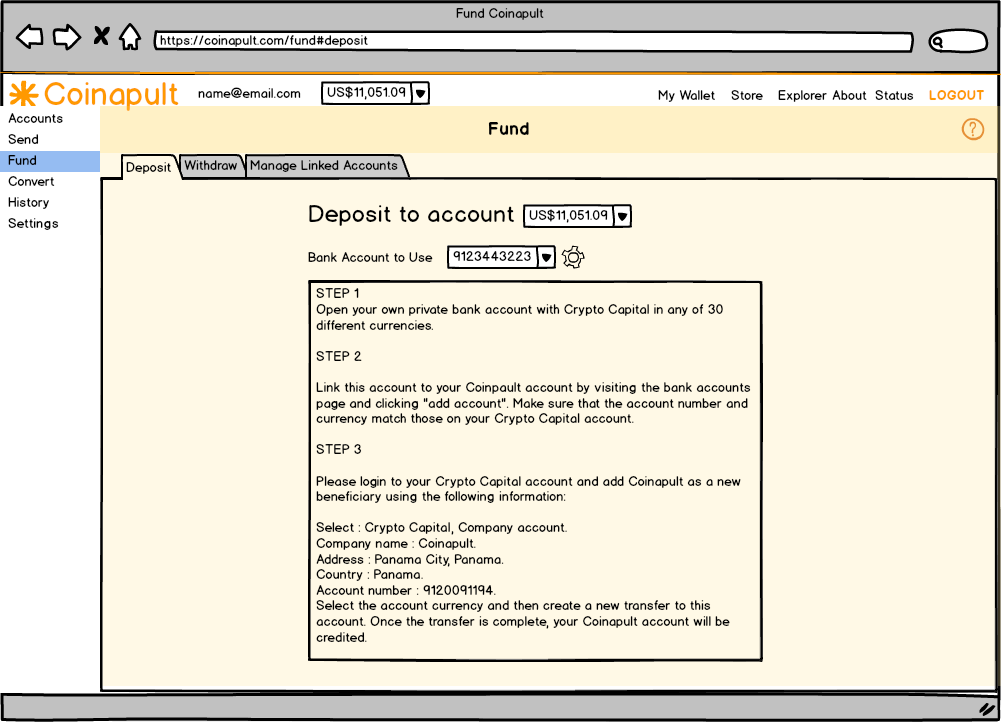Select Convert in the sidebar
Viewport: 1001px width, 722px height.
pos(31,182)
